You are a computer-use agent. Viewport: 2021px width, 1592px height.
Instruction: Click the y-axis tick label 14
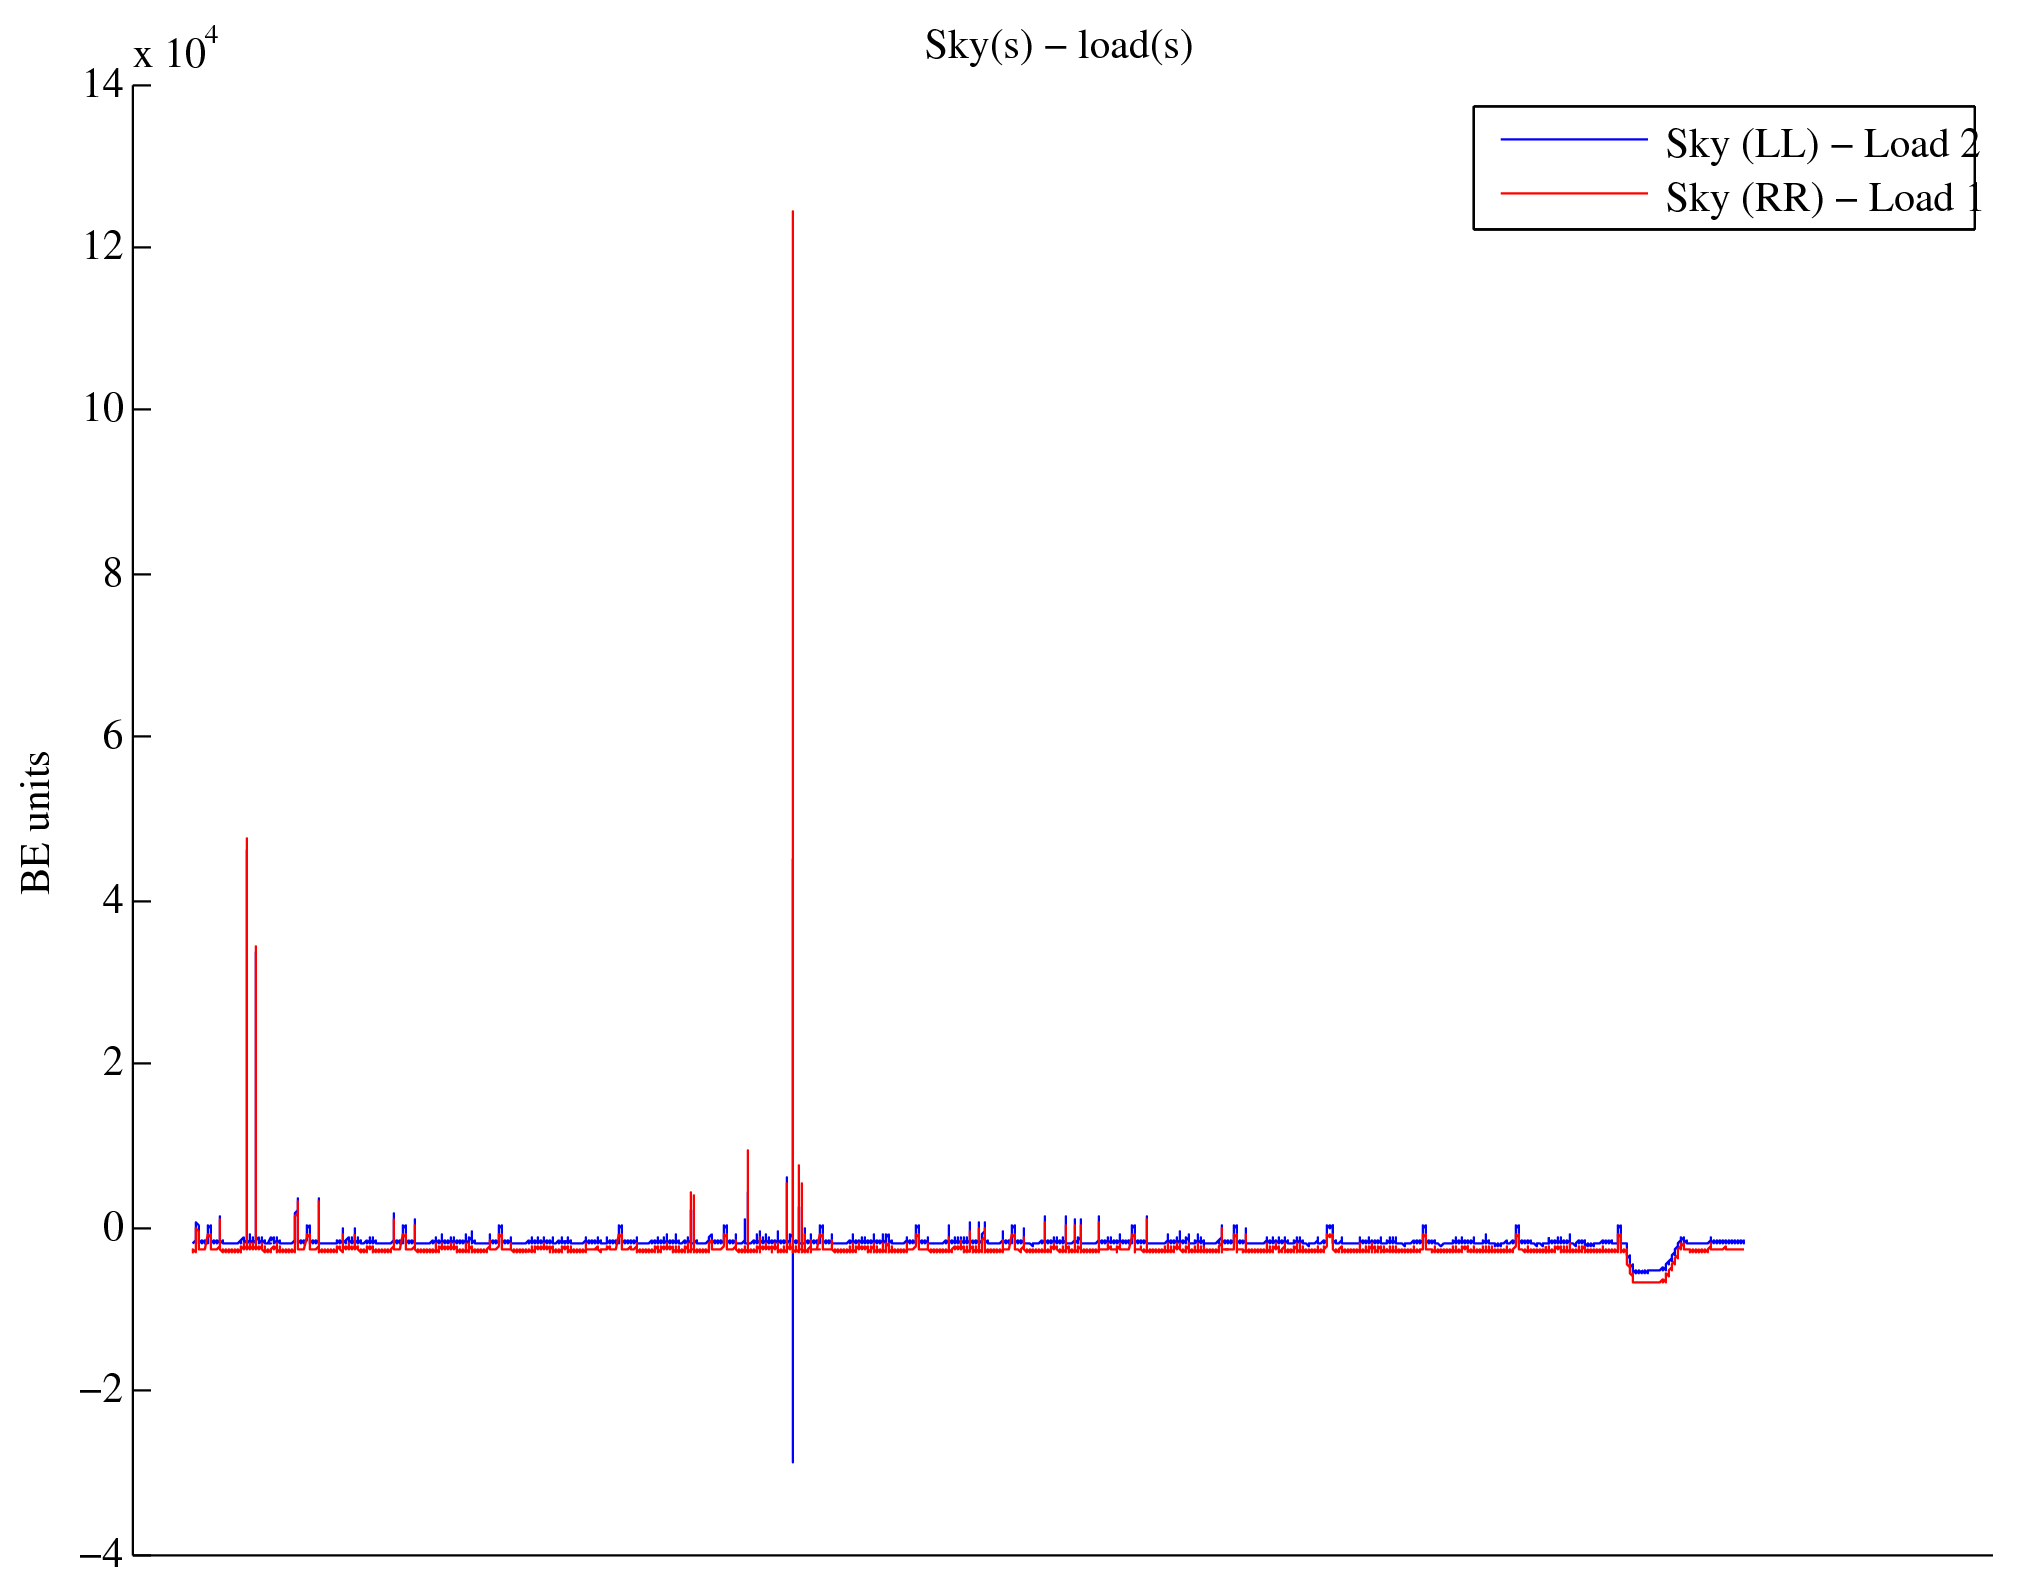point(103,84)
